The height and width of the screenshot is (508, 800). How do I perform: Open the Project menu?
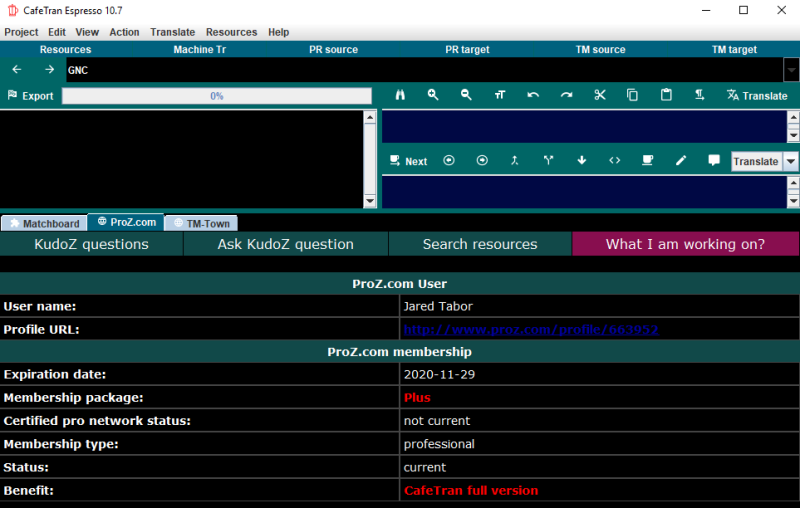[21, 32]
